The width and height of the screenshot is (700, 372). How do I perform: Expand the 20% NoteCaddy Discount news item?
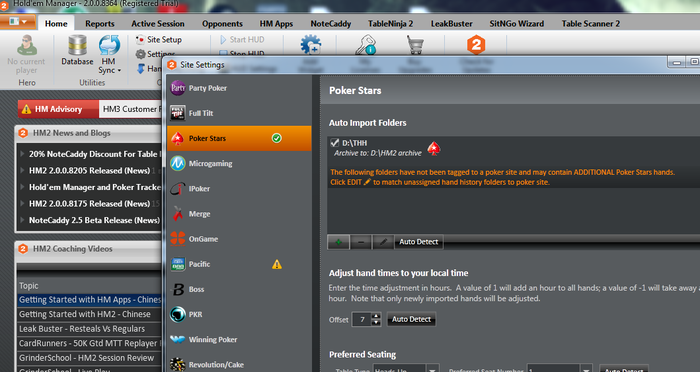click(22, 154)
